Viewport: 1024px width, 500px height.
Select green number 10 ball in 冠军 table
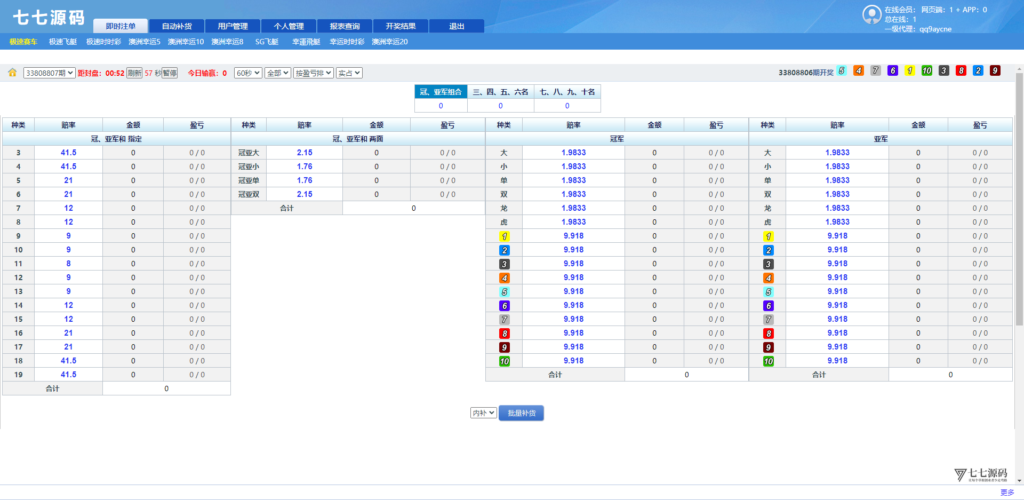click(505, 361)
